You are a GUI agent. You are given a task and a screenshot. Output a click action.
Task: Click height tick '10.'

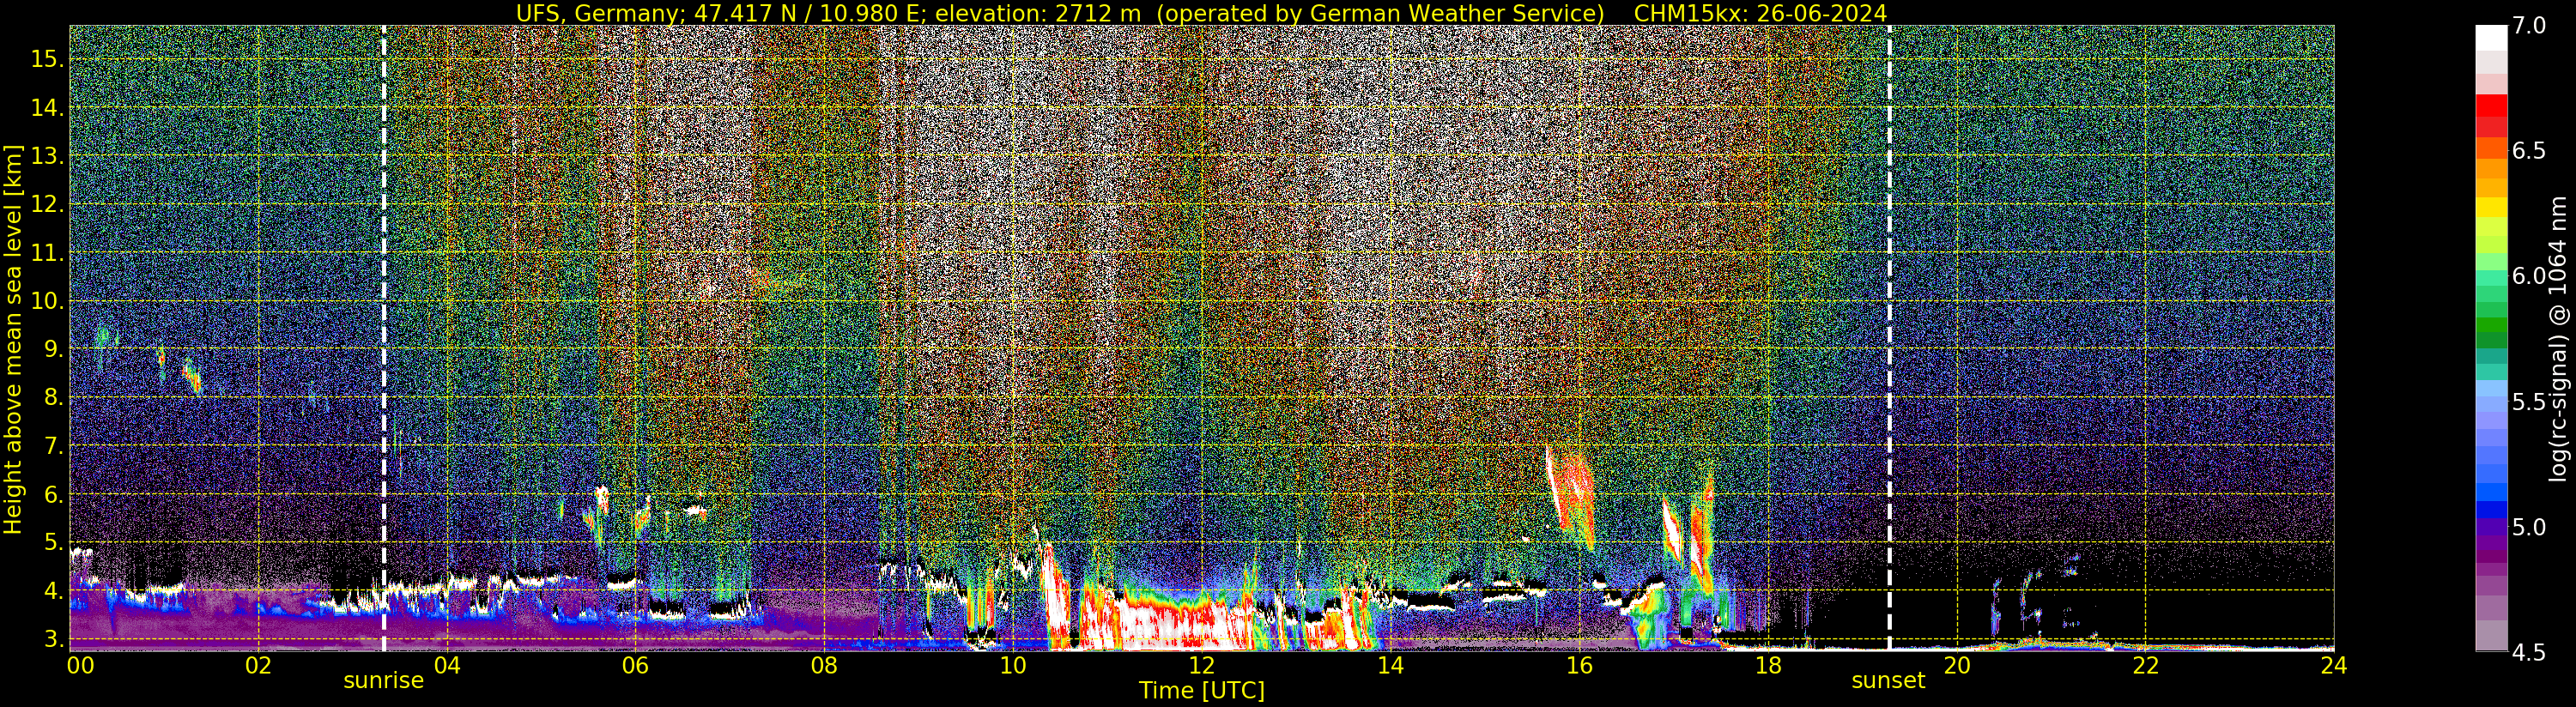pyautogui.click(x=47, y=301)
